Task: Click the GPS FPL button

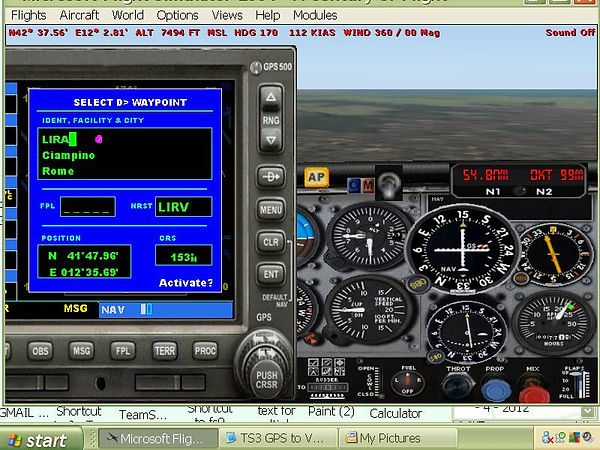Action: coord(123,351)
